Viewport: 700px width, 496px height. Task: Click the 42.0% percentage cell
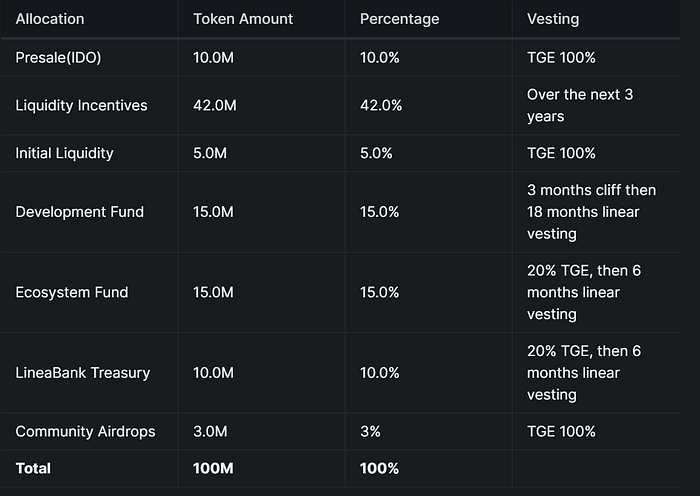click(381, 106)
